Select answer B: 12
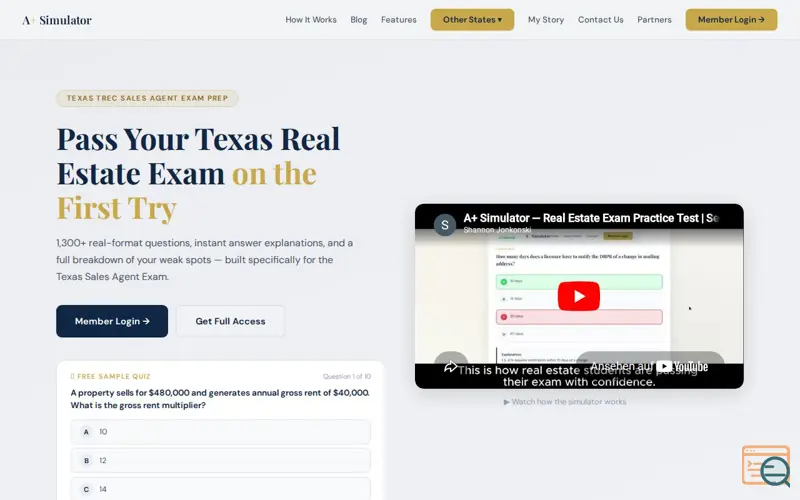The width and height of the screenshot is (800, 500). tap(220, 461)
